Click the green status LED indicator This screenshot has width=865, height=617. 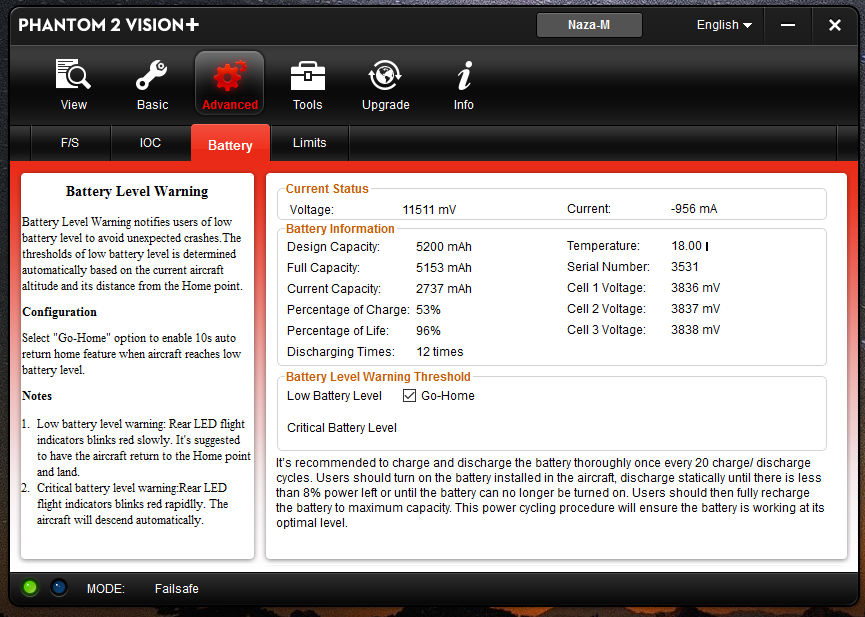pyautogui.click(x=30, y=587)
